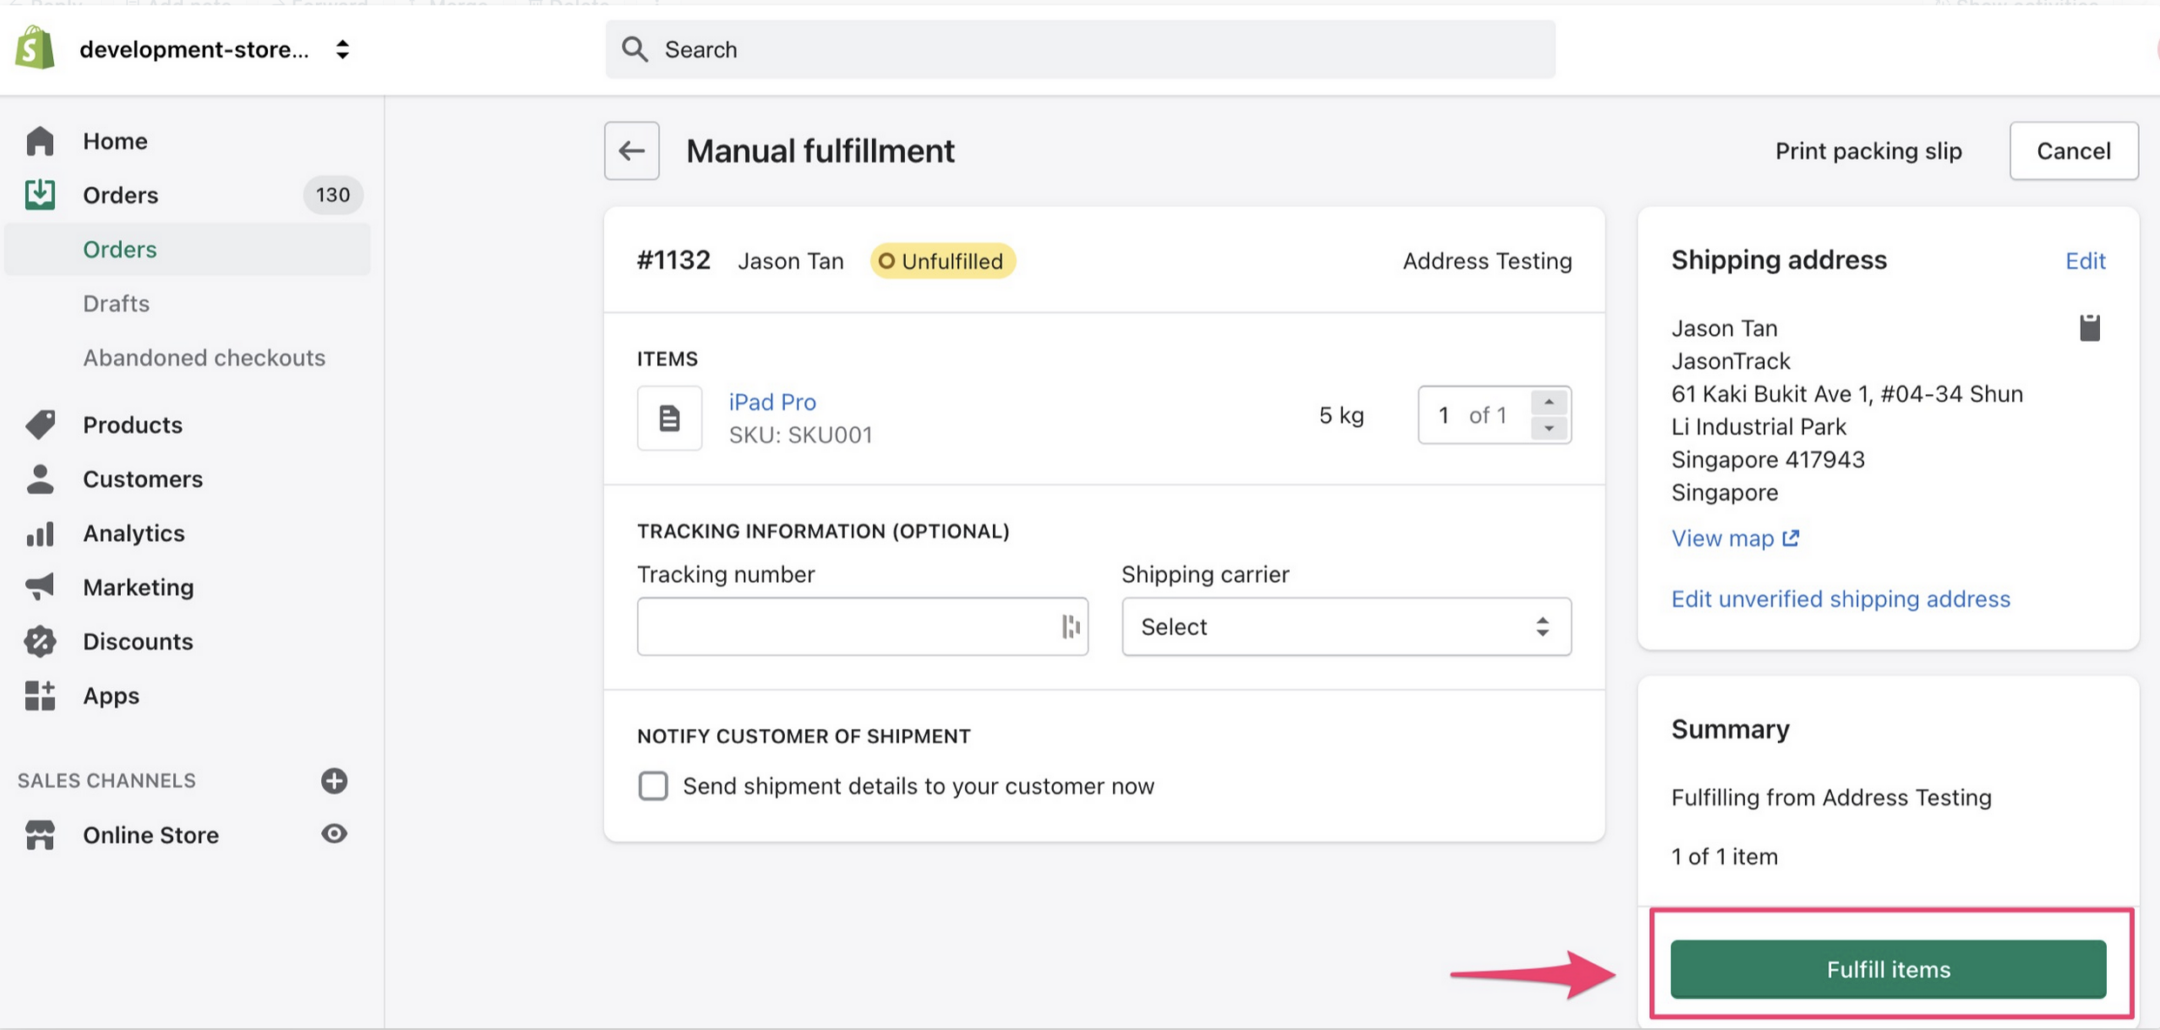
Task: Click the Customers person icon
Action: click(x=40, y=479)
